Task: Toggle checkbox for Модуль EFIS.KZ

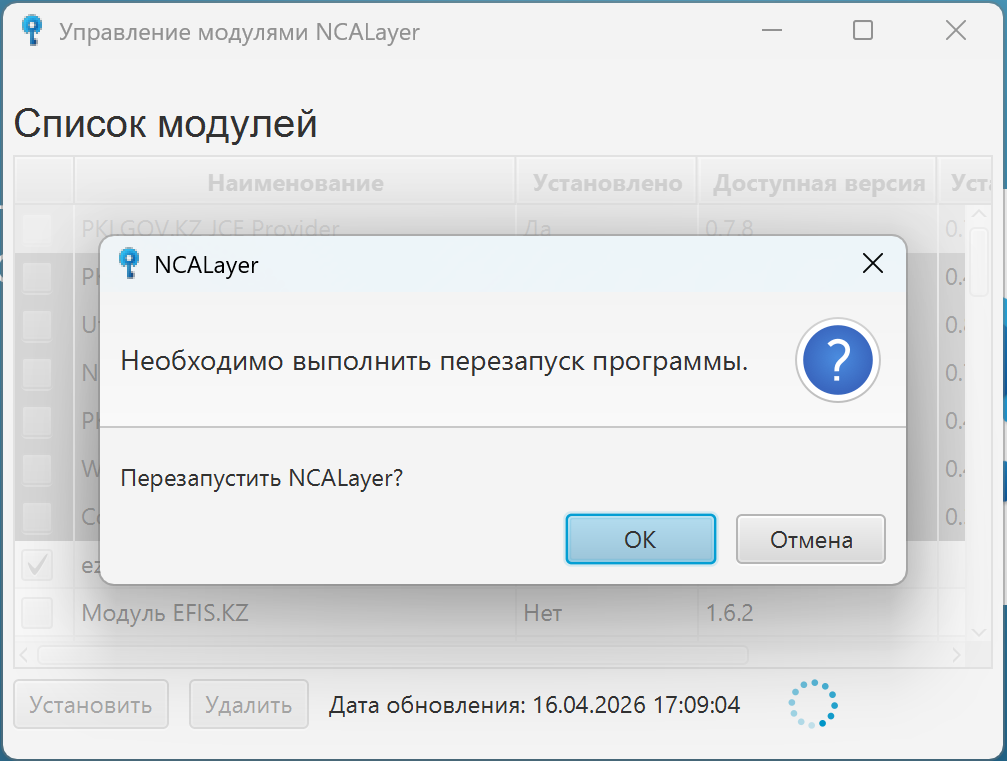Action: pos(37,613)
